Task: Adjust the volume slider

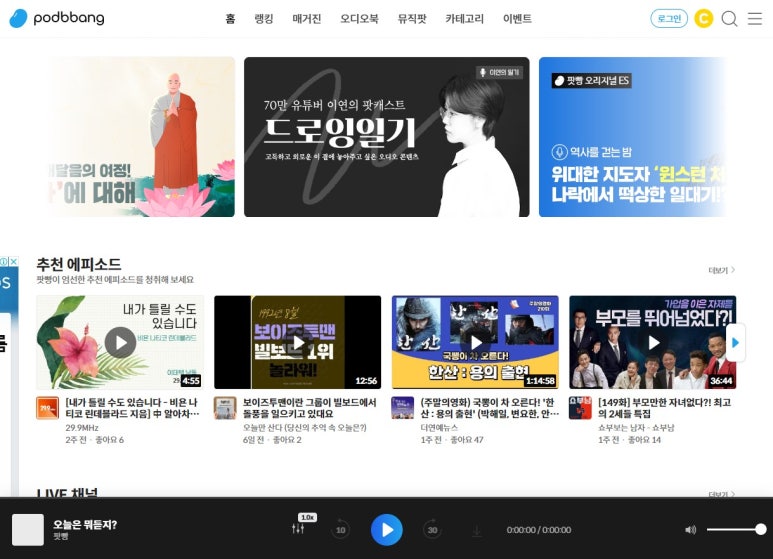Action: pos(737,529)
